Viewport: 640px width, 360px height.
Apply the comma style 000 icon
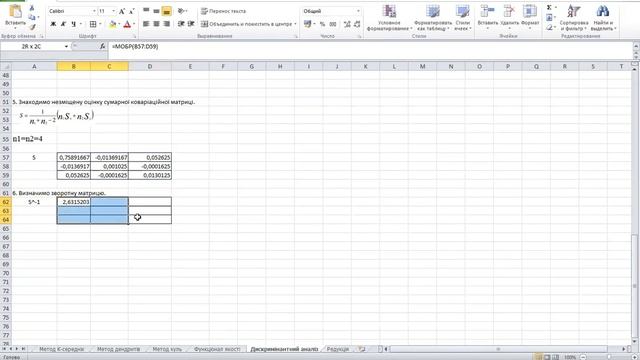click(x=333, y=24)
